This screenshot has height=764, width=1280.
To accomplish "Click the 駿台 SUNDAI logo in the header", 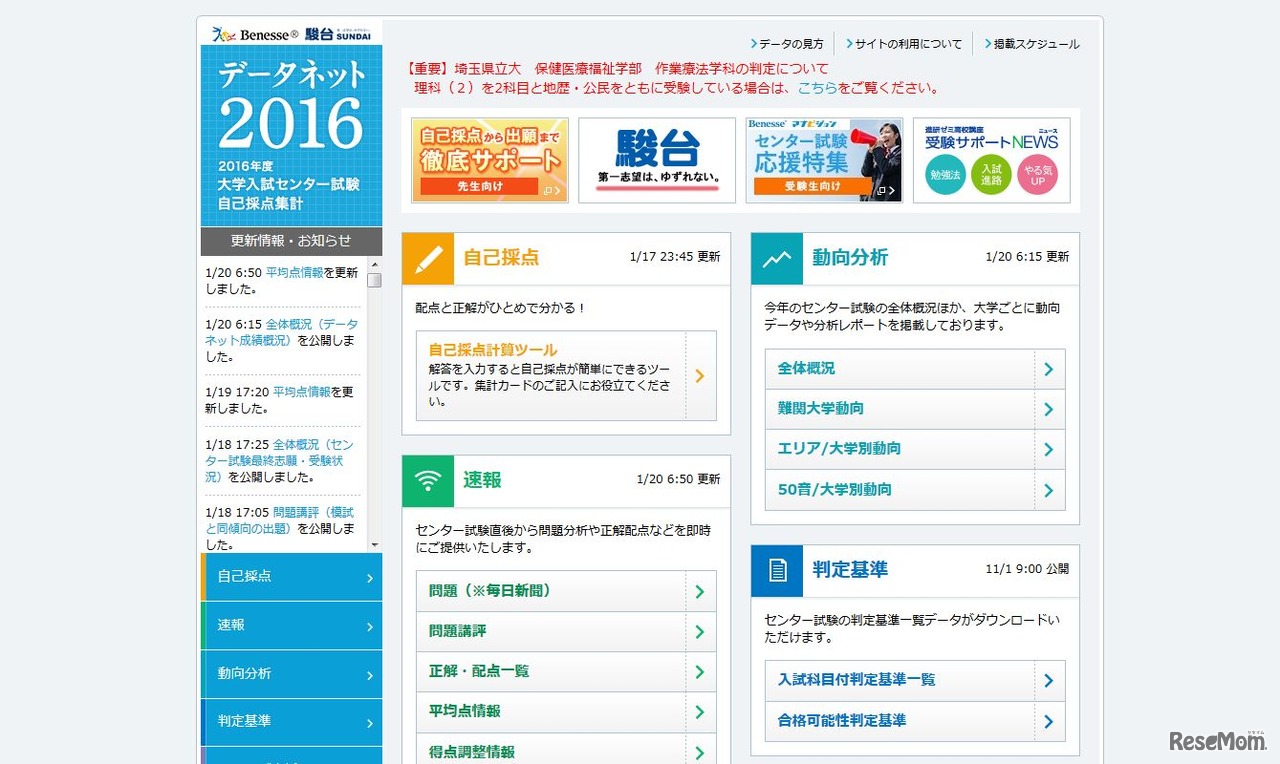I will pos(337,34).
